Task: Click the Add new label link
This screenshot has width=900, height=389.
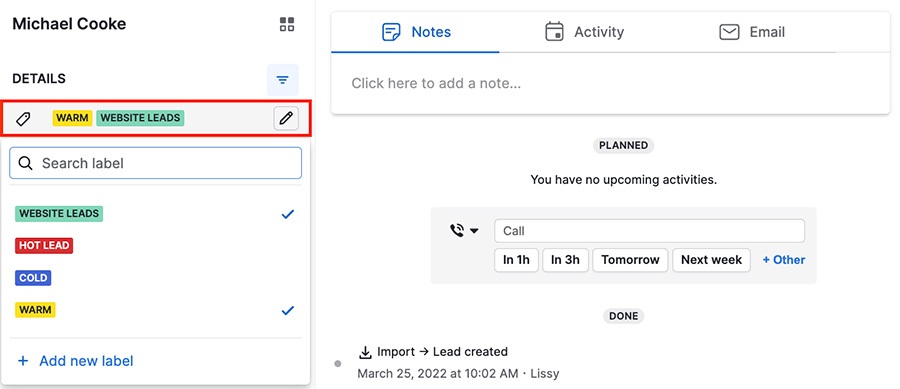Action: click(86, 361)
